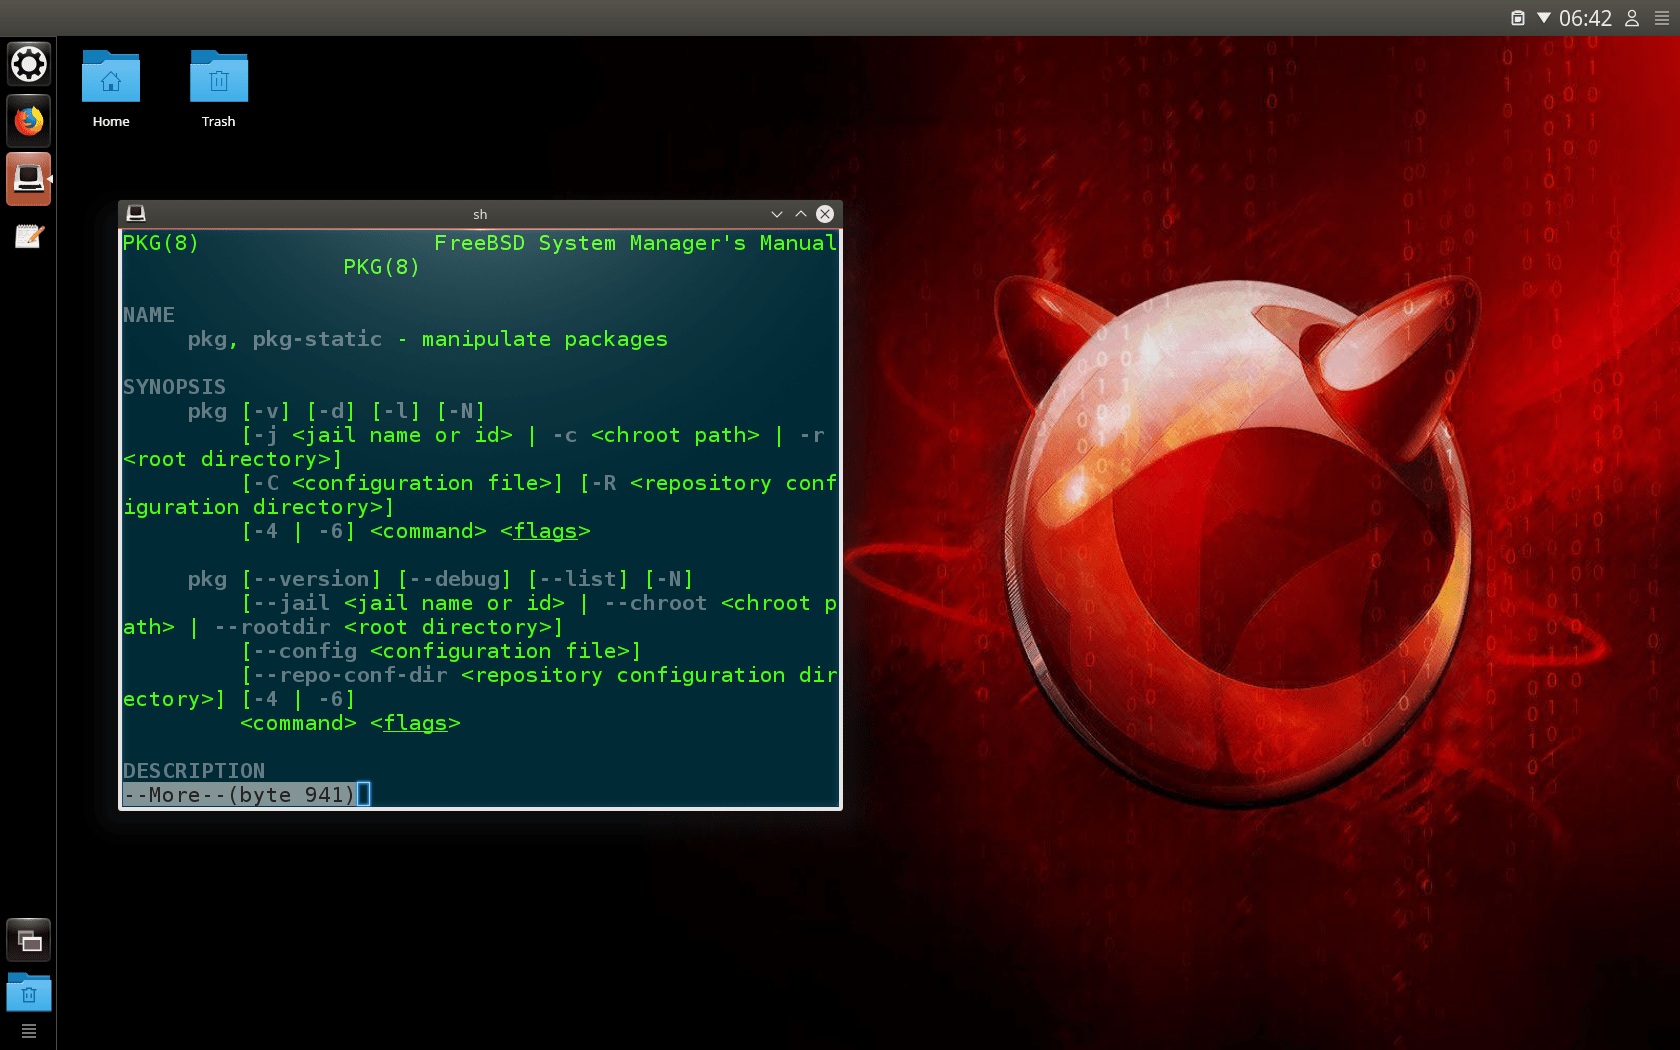Follow the first underlined flags link in SYNOPSIS
Image resolution: width=1680 pixels, height=1050 pixels.
click(x=544, y=531)
